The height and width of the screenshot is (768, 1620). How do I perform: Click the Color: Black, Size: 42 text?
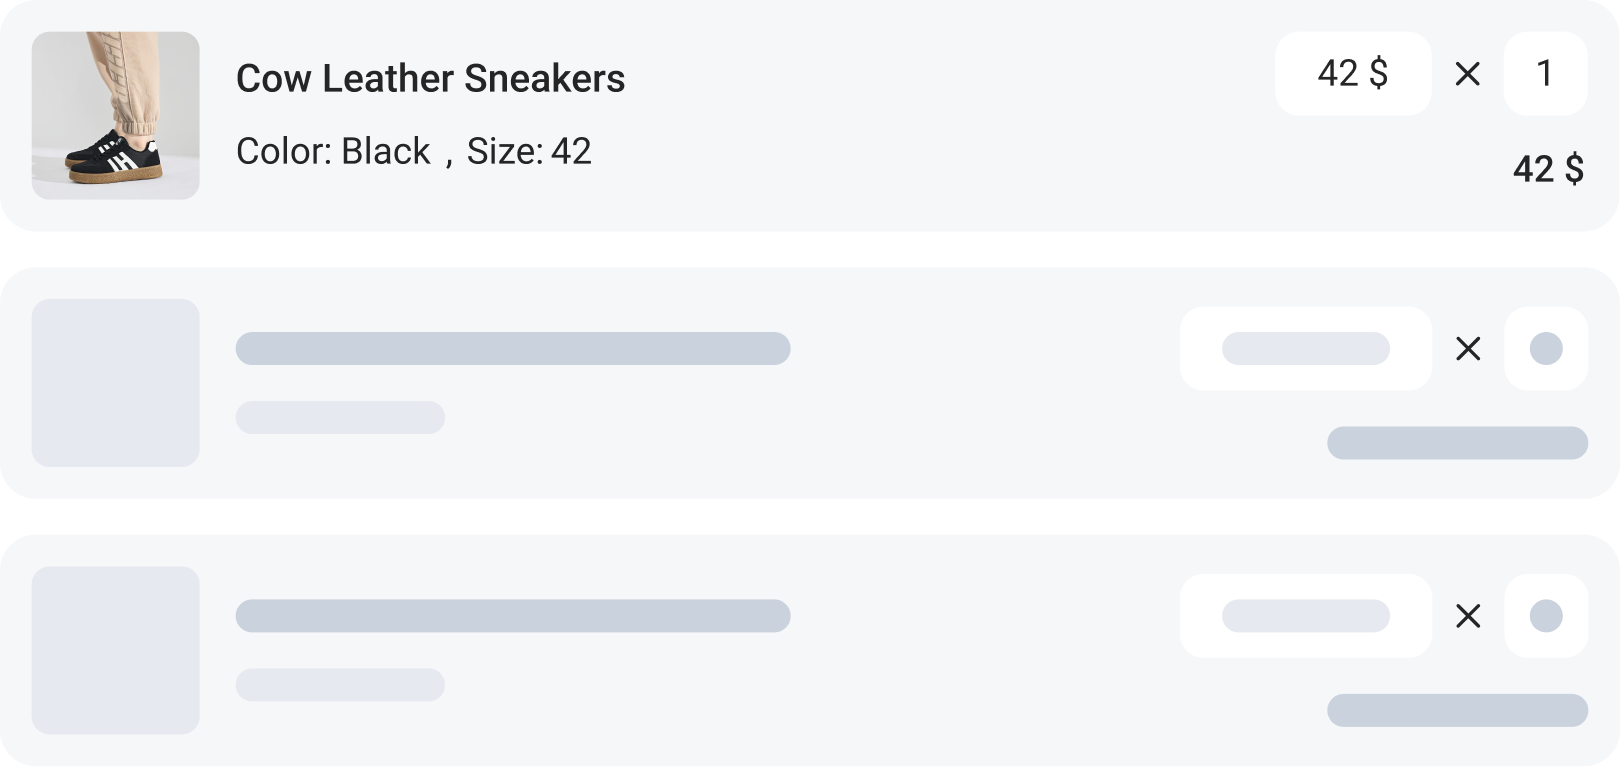pos(413,152)
